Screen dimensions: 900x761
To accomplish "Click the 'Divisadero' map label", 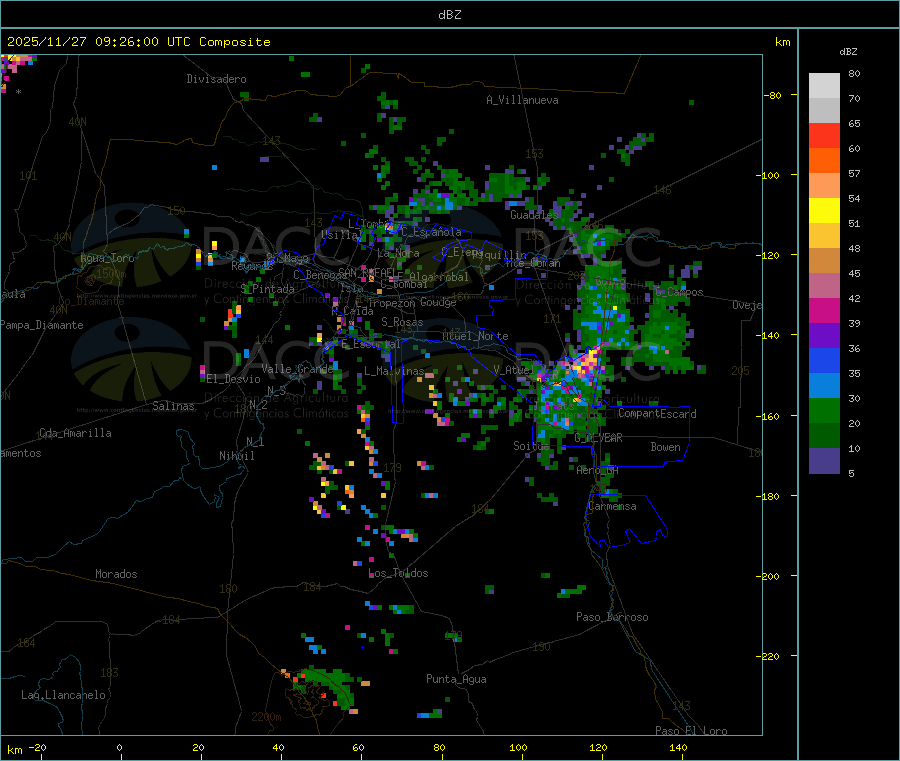I will pyautogui.click(x=216, y=79).
